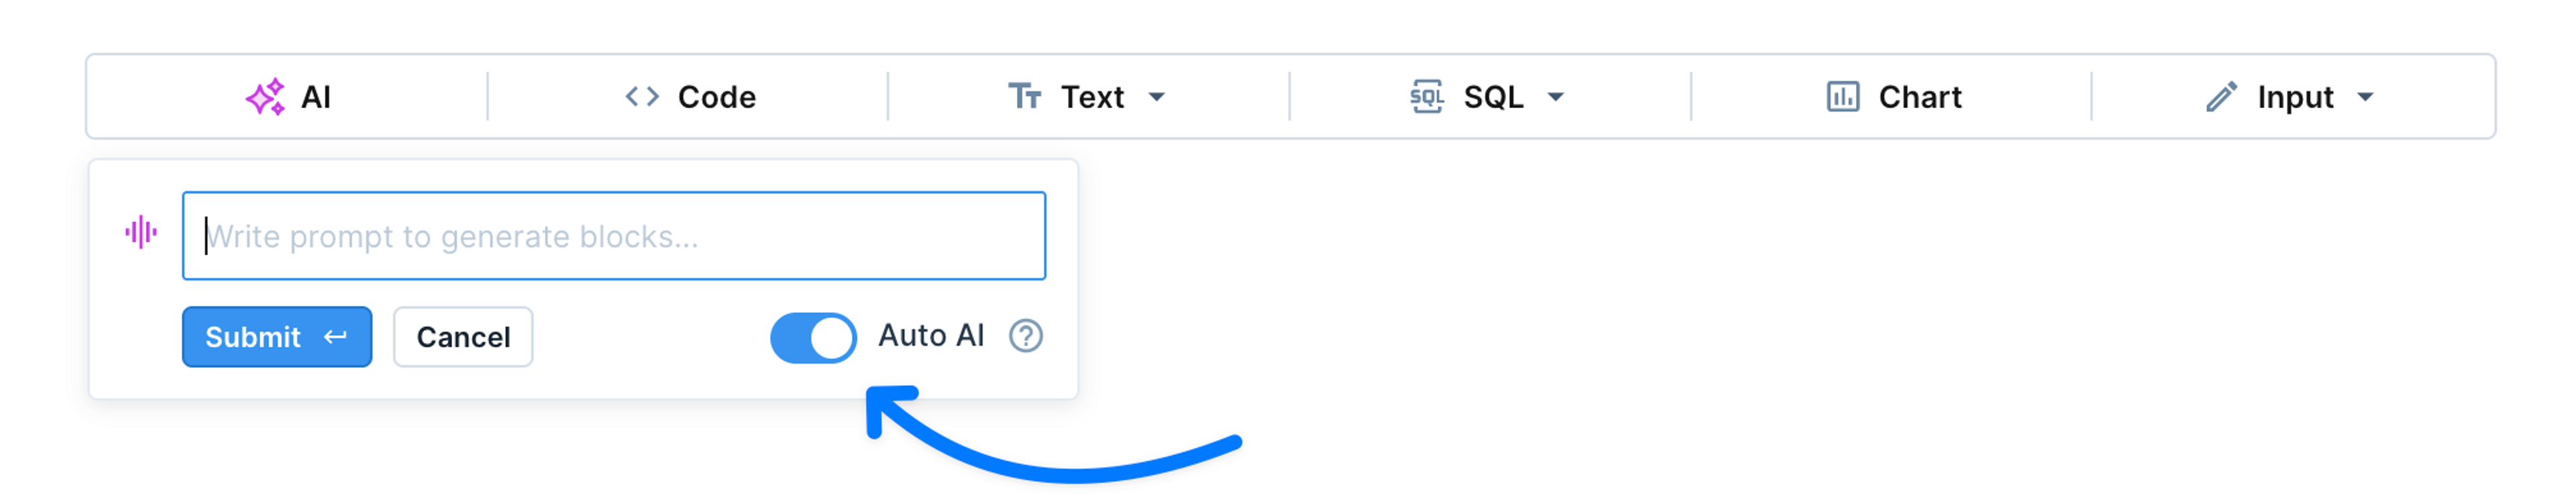
Task: Expand the Input dropdown arrow
Action: click(x=2365, y=98)
